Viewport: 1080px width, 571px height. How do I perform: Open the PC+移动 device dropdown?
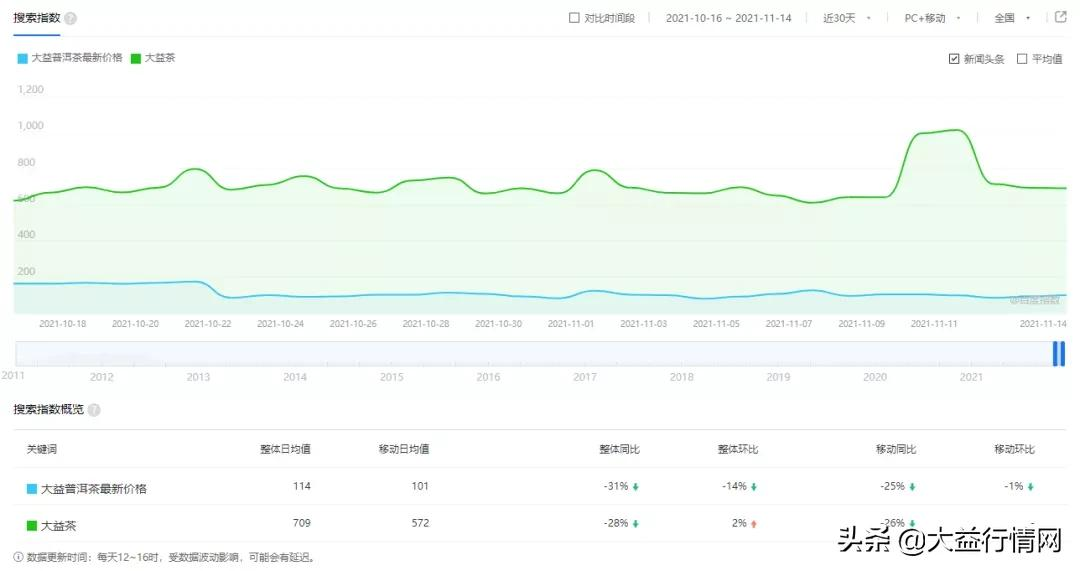tap(933, 18)
